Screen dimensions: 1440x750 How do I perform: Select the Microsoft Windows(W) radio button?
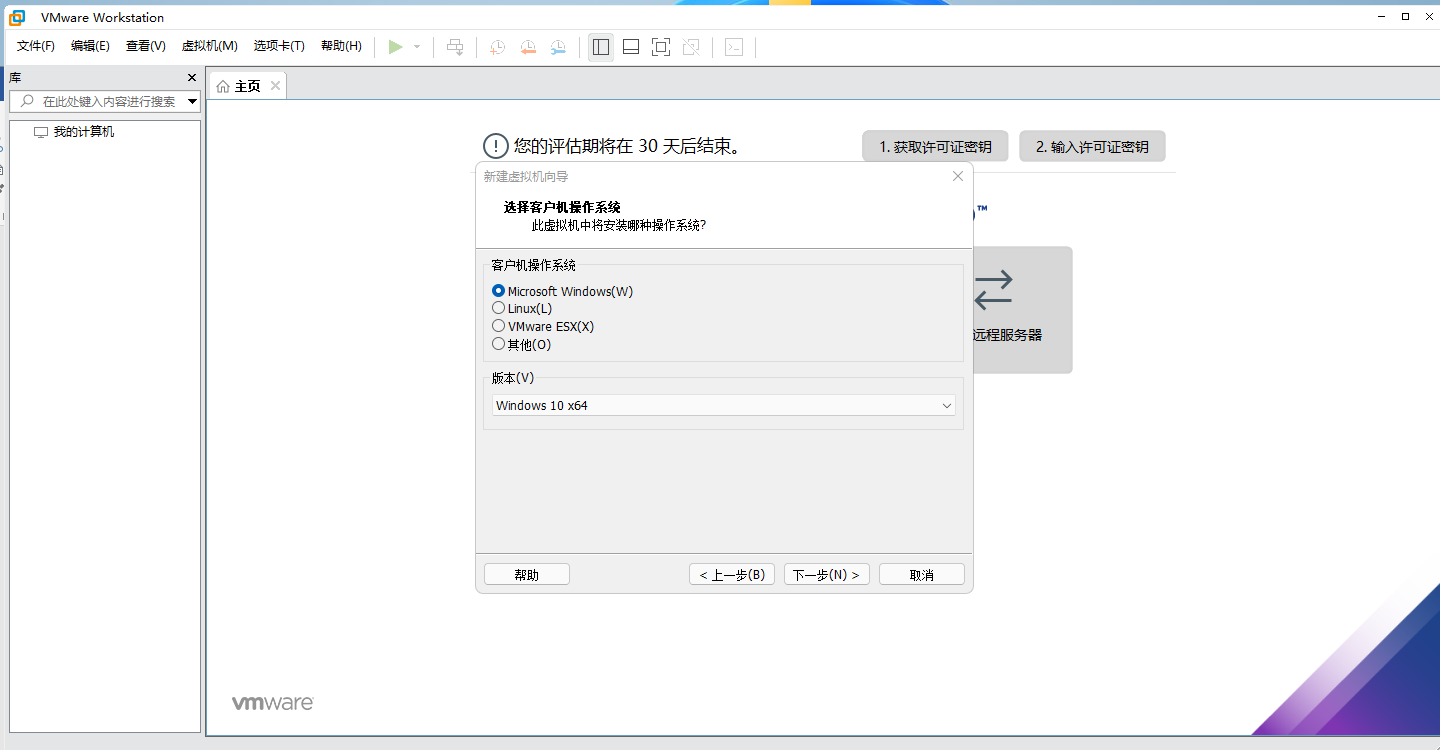pos(499,291)
